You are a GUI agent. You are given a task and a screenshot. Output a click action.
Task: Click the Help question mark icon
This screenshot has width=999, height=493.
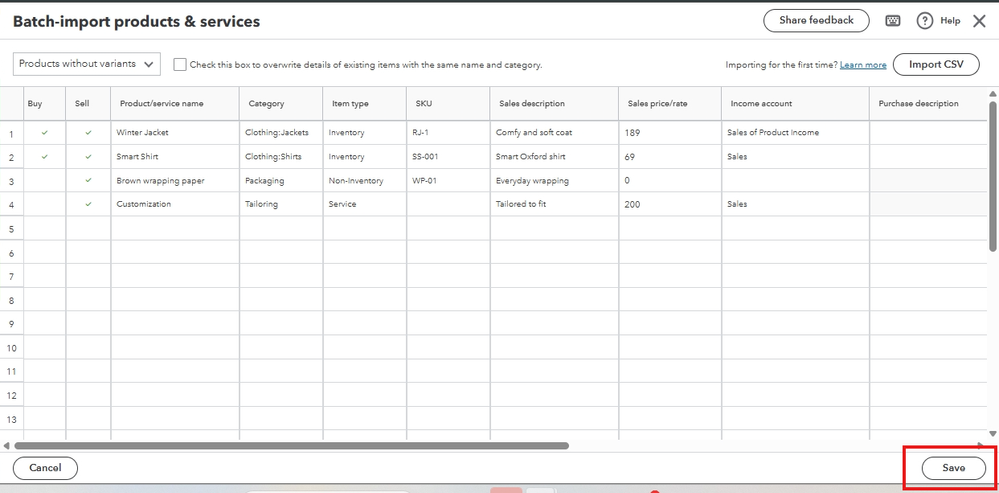click(924, 21)
